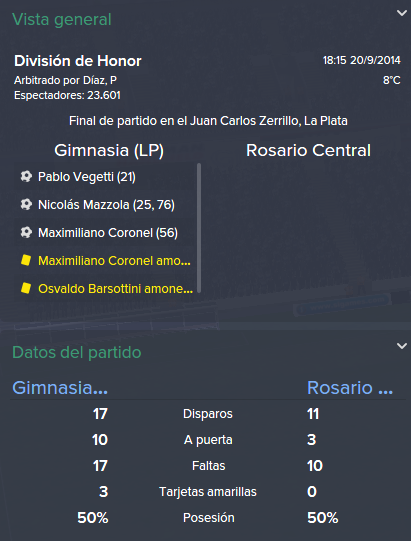Collapse the Vista general panel chevron
Viewport: 411px width, 541px height.
coord(402,13)
